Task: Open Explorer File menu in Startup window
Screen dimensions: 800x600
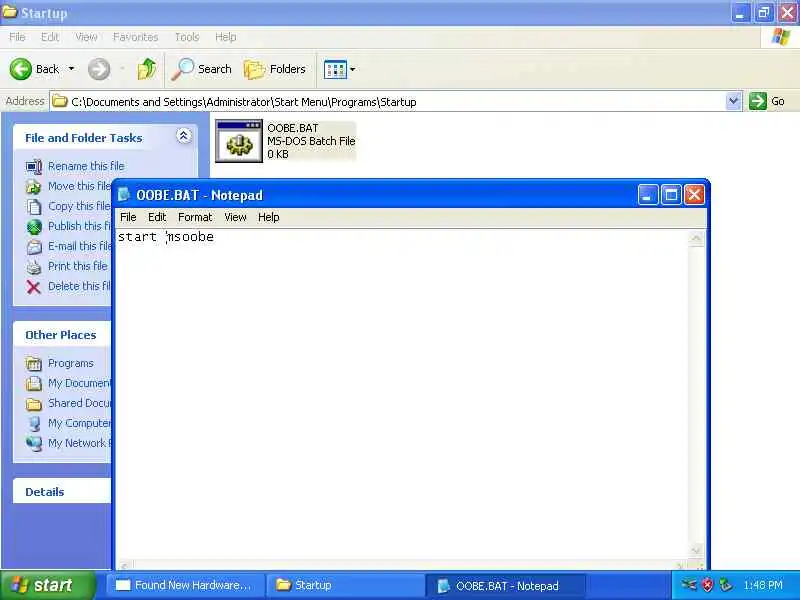Action: [17, 37]
